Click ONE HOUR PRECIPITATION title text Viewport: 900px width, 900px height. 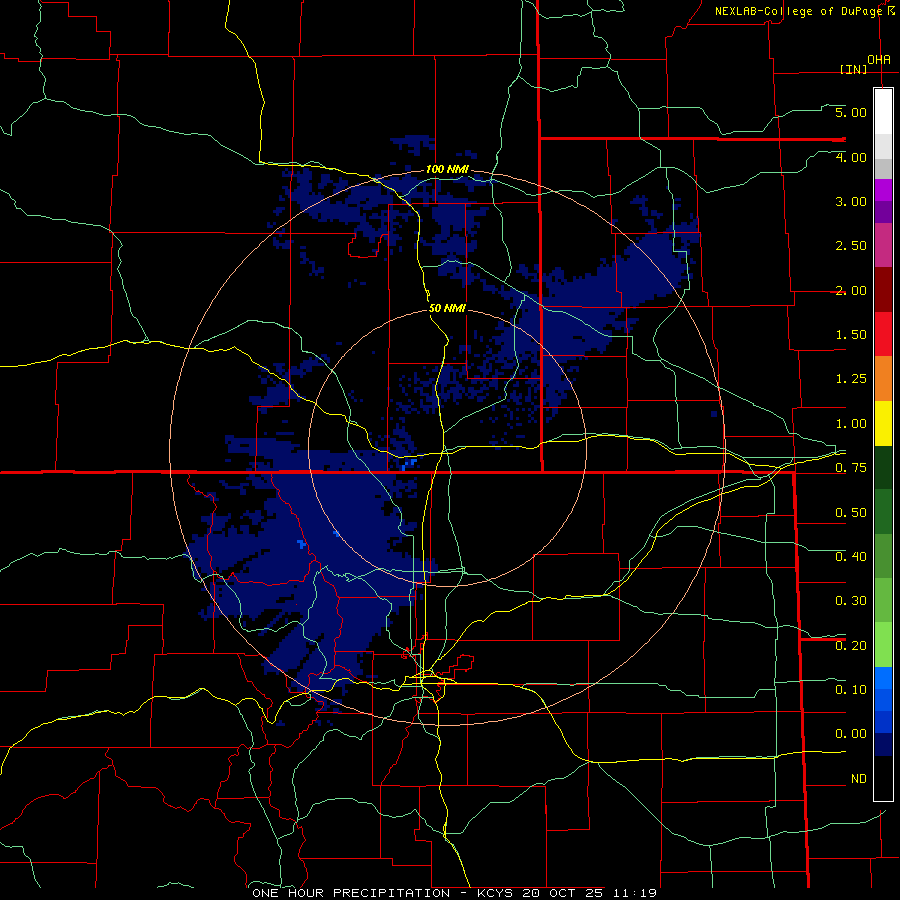tap(351, 893)
